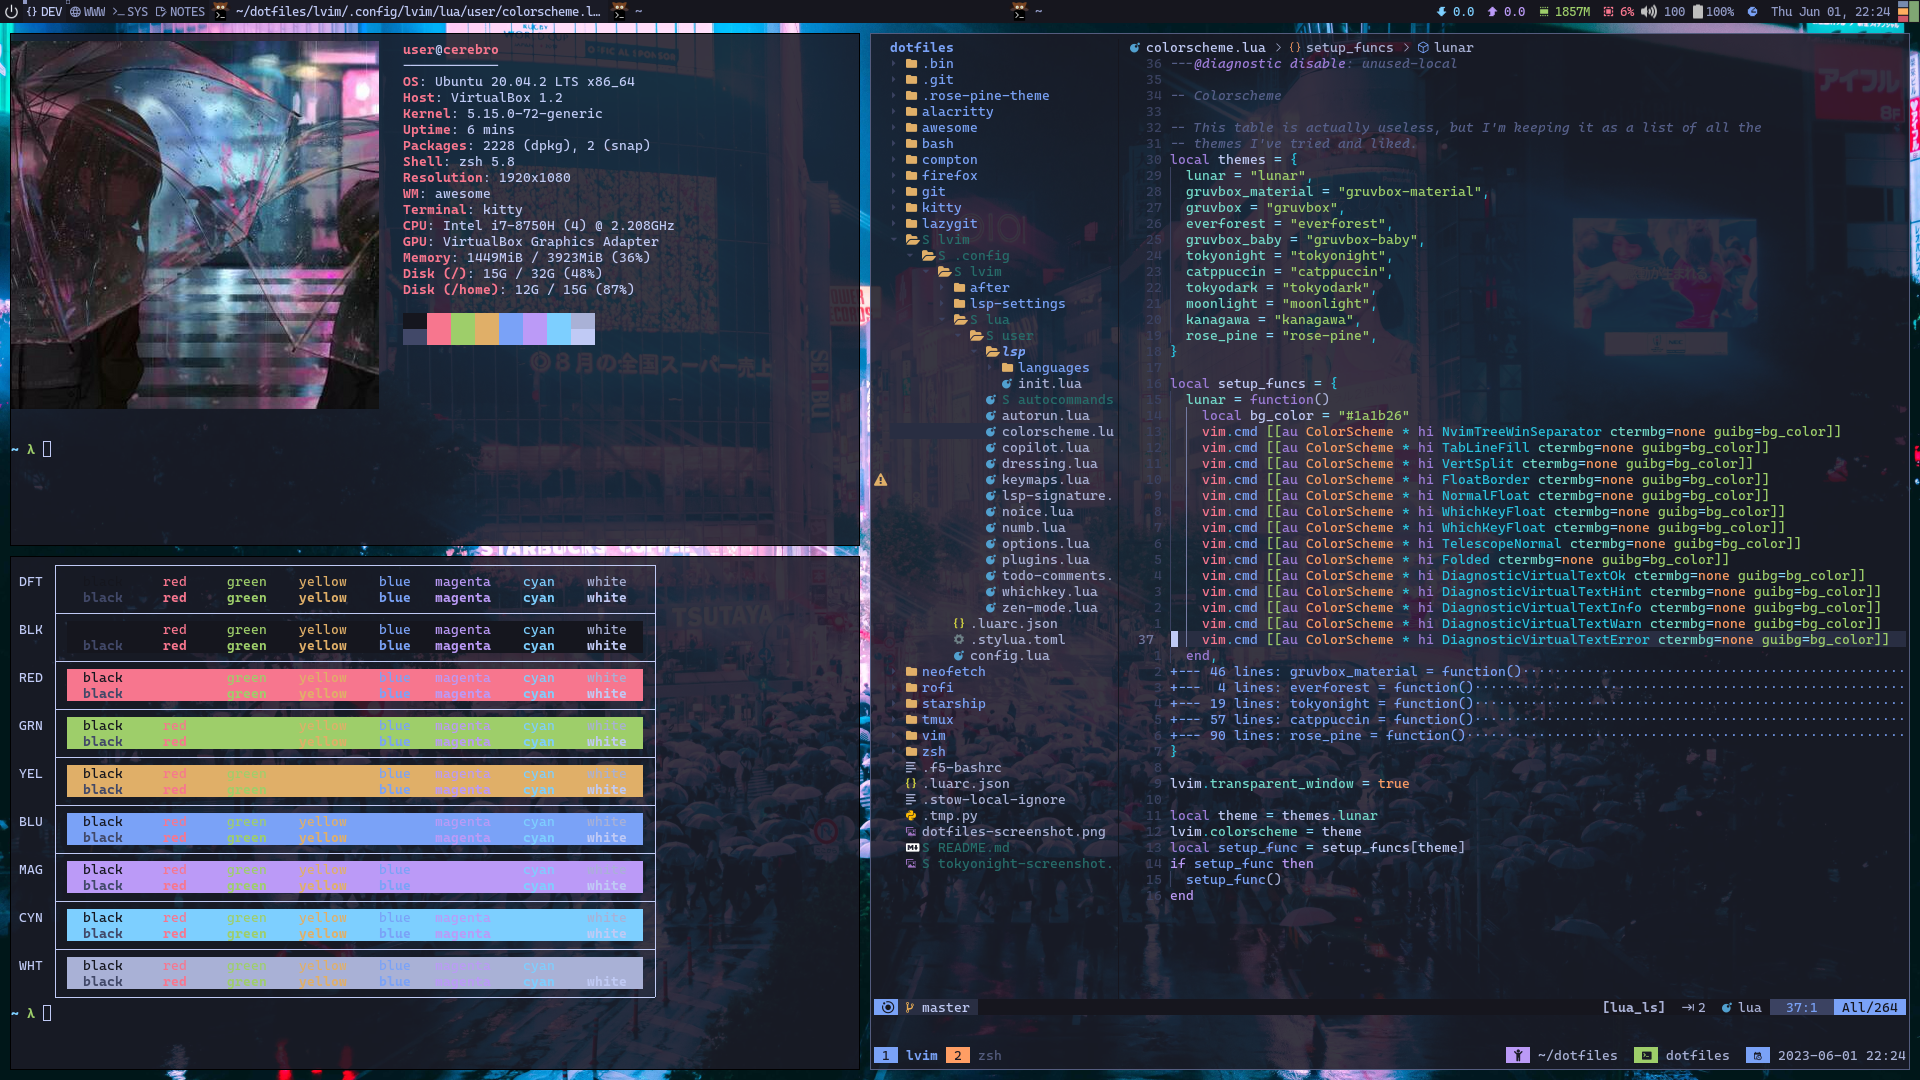The width and height of the screenshot is (1920, 1080).
Task: Click the memory usage icon near 1857M
Action: (x=1544, y=12)
